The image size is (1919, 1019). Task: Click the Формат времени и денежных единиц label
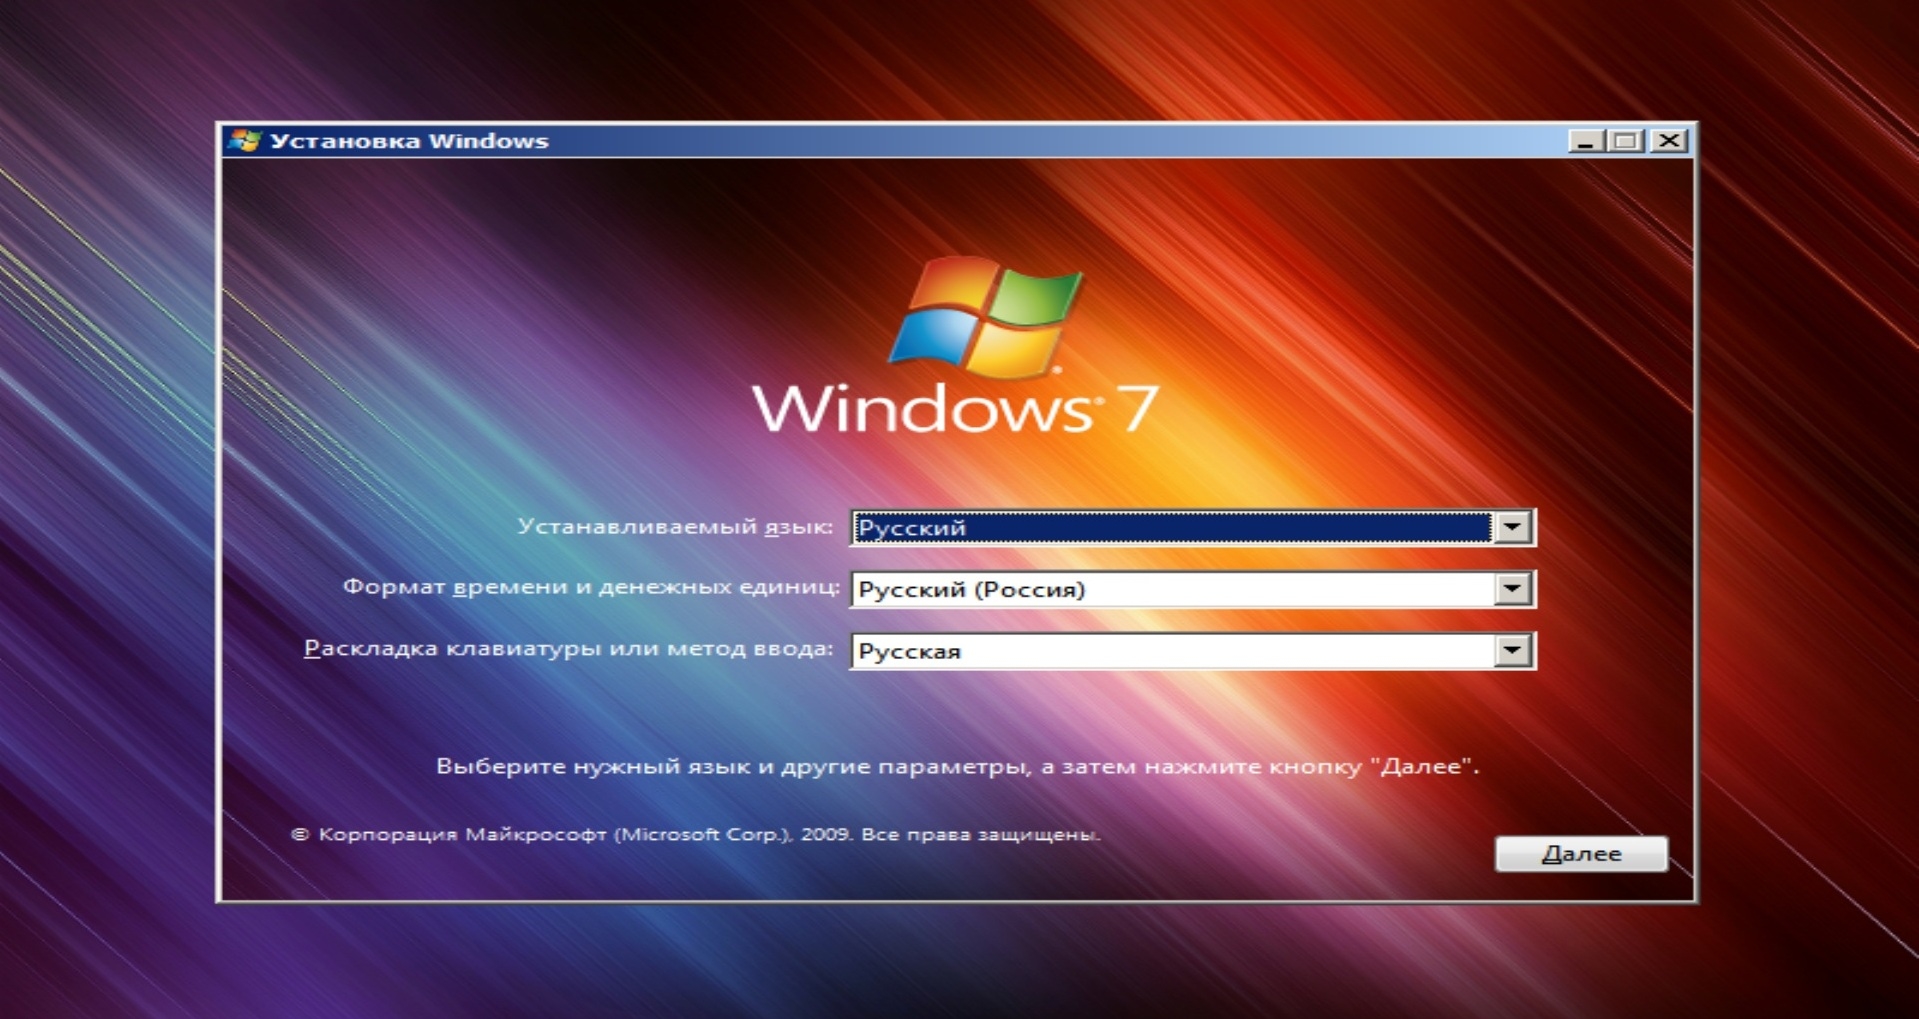(x=591, y=587)
